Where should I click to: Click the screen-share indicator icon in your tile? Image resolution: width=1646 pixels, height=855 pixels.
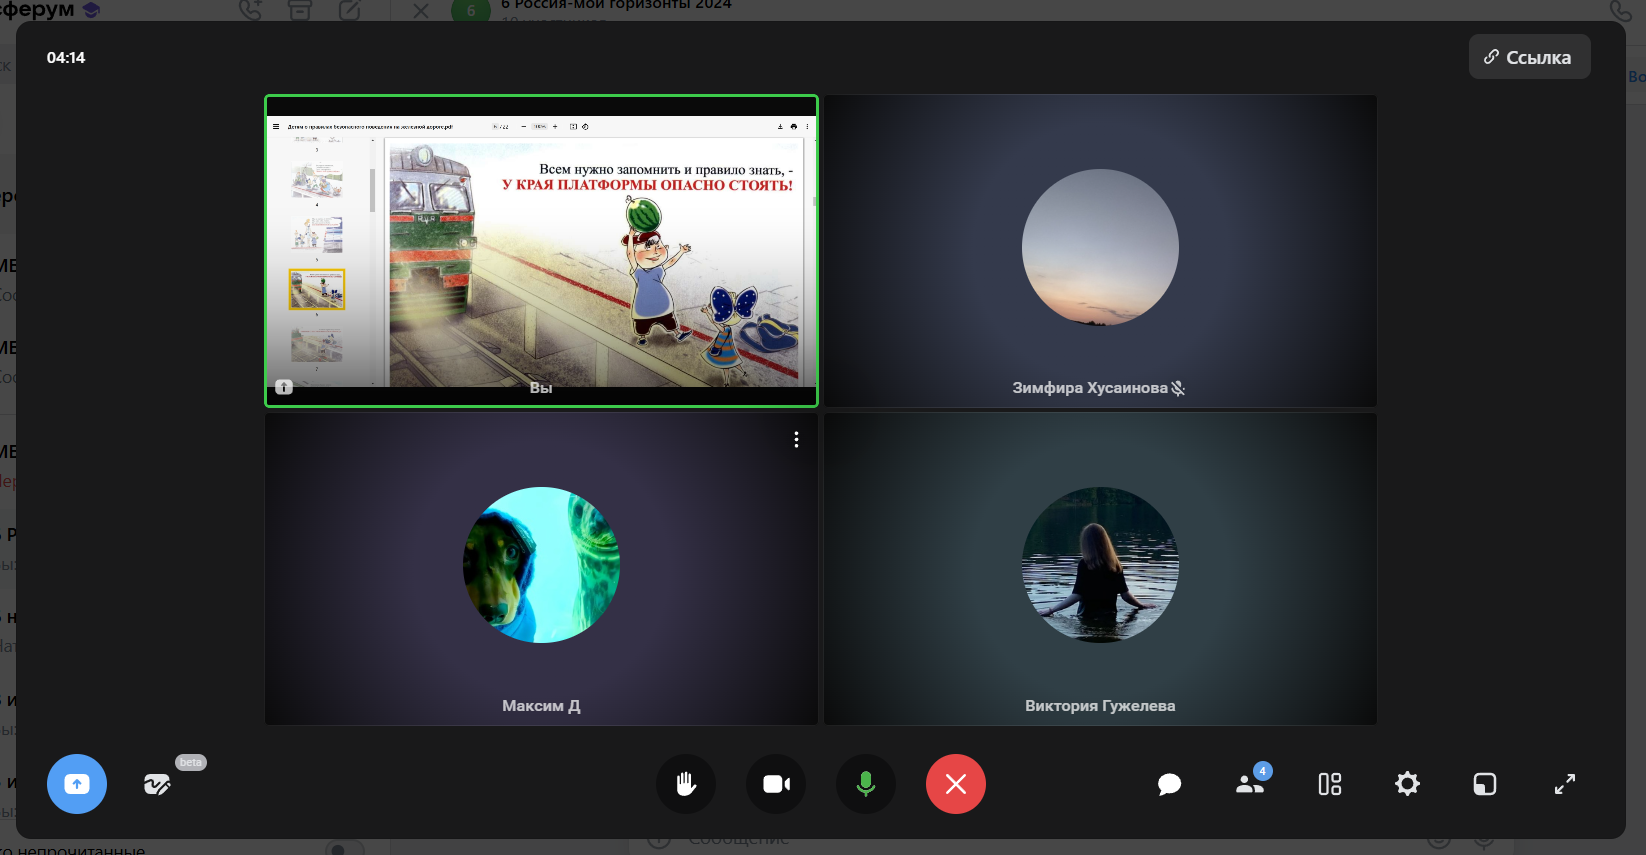[284, 387]
